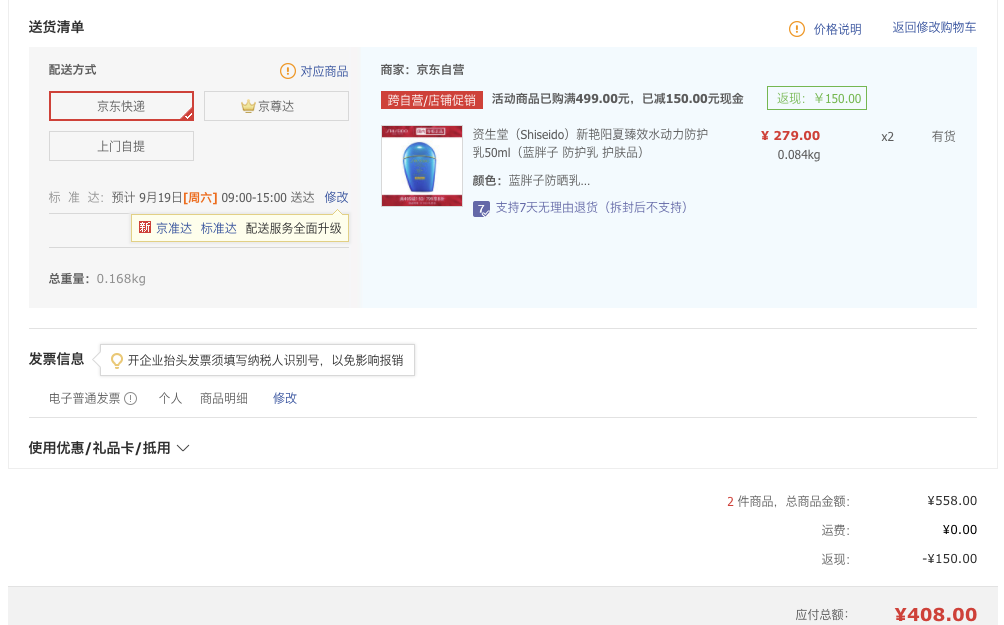Image resolution: width=1004 pixels, height=625 pixels.
Task: Click the -¥150.00 cashback amount
Action: coord(950,559)
